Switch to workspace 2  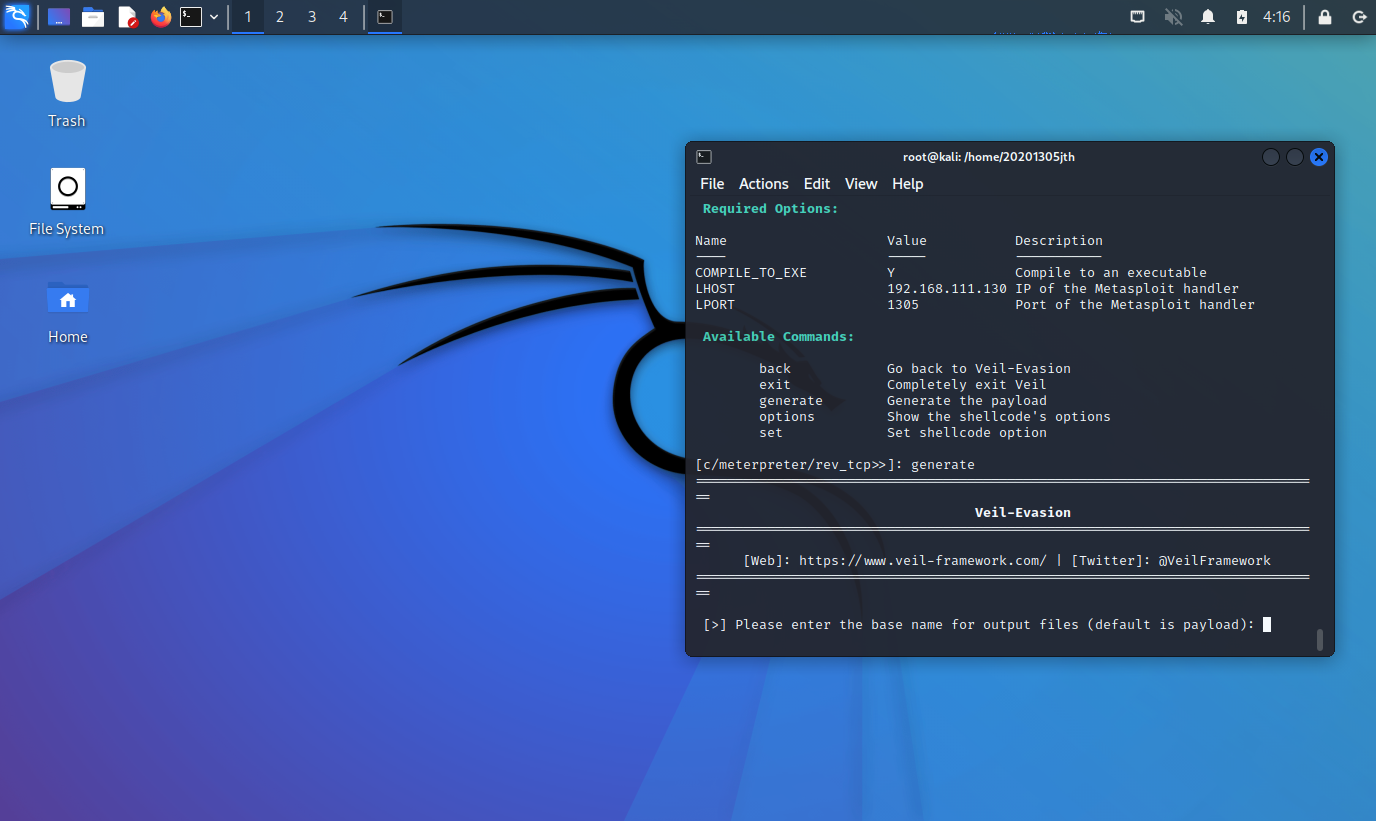(x=280, y=17)
